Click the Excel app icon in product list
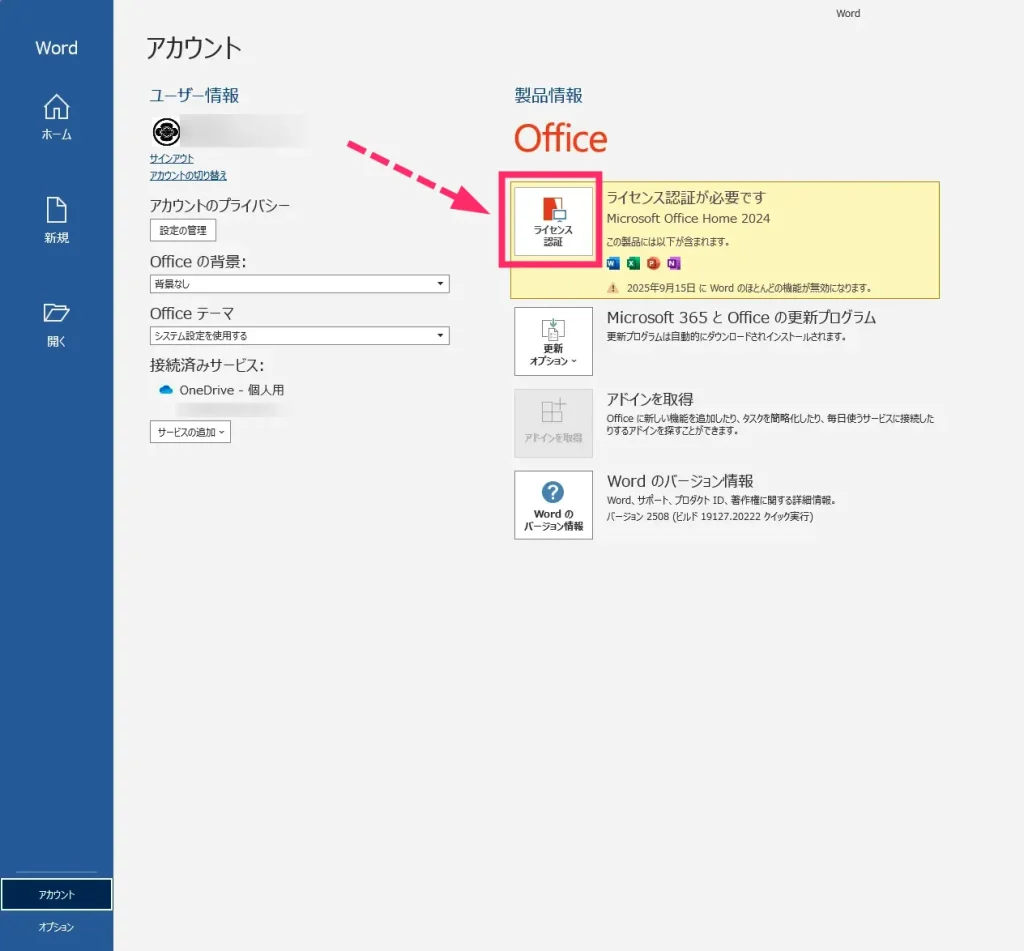The image size is (1024, 951). click(x=633, y=263)
